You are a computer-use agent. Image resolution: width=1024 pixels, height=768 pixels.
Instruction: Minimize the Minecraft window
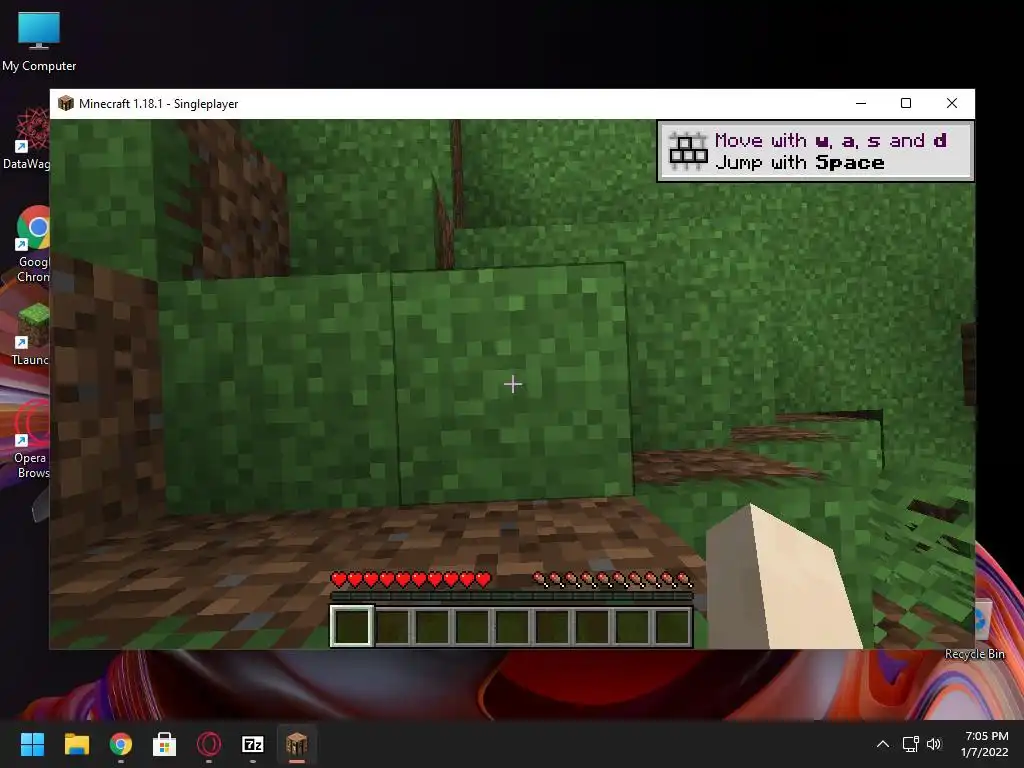click(x=861, y=103)
